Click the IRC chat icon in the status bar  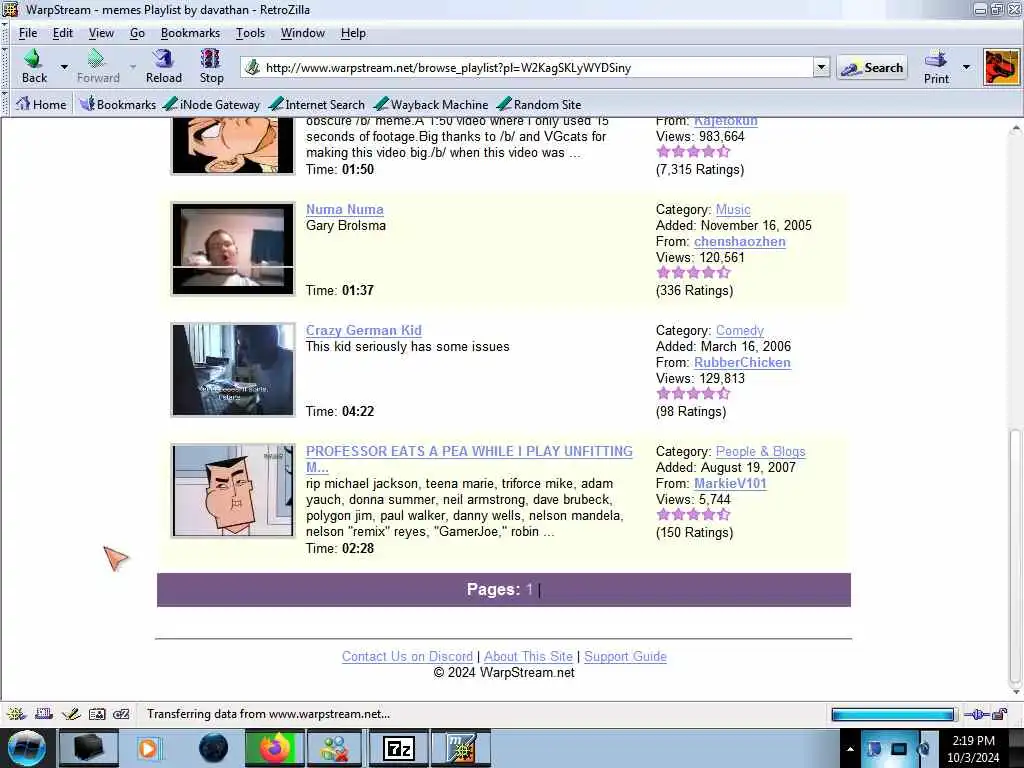click(121, 714)
